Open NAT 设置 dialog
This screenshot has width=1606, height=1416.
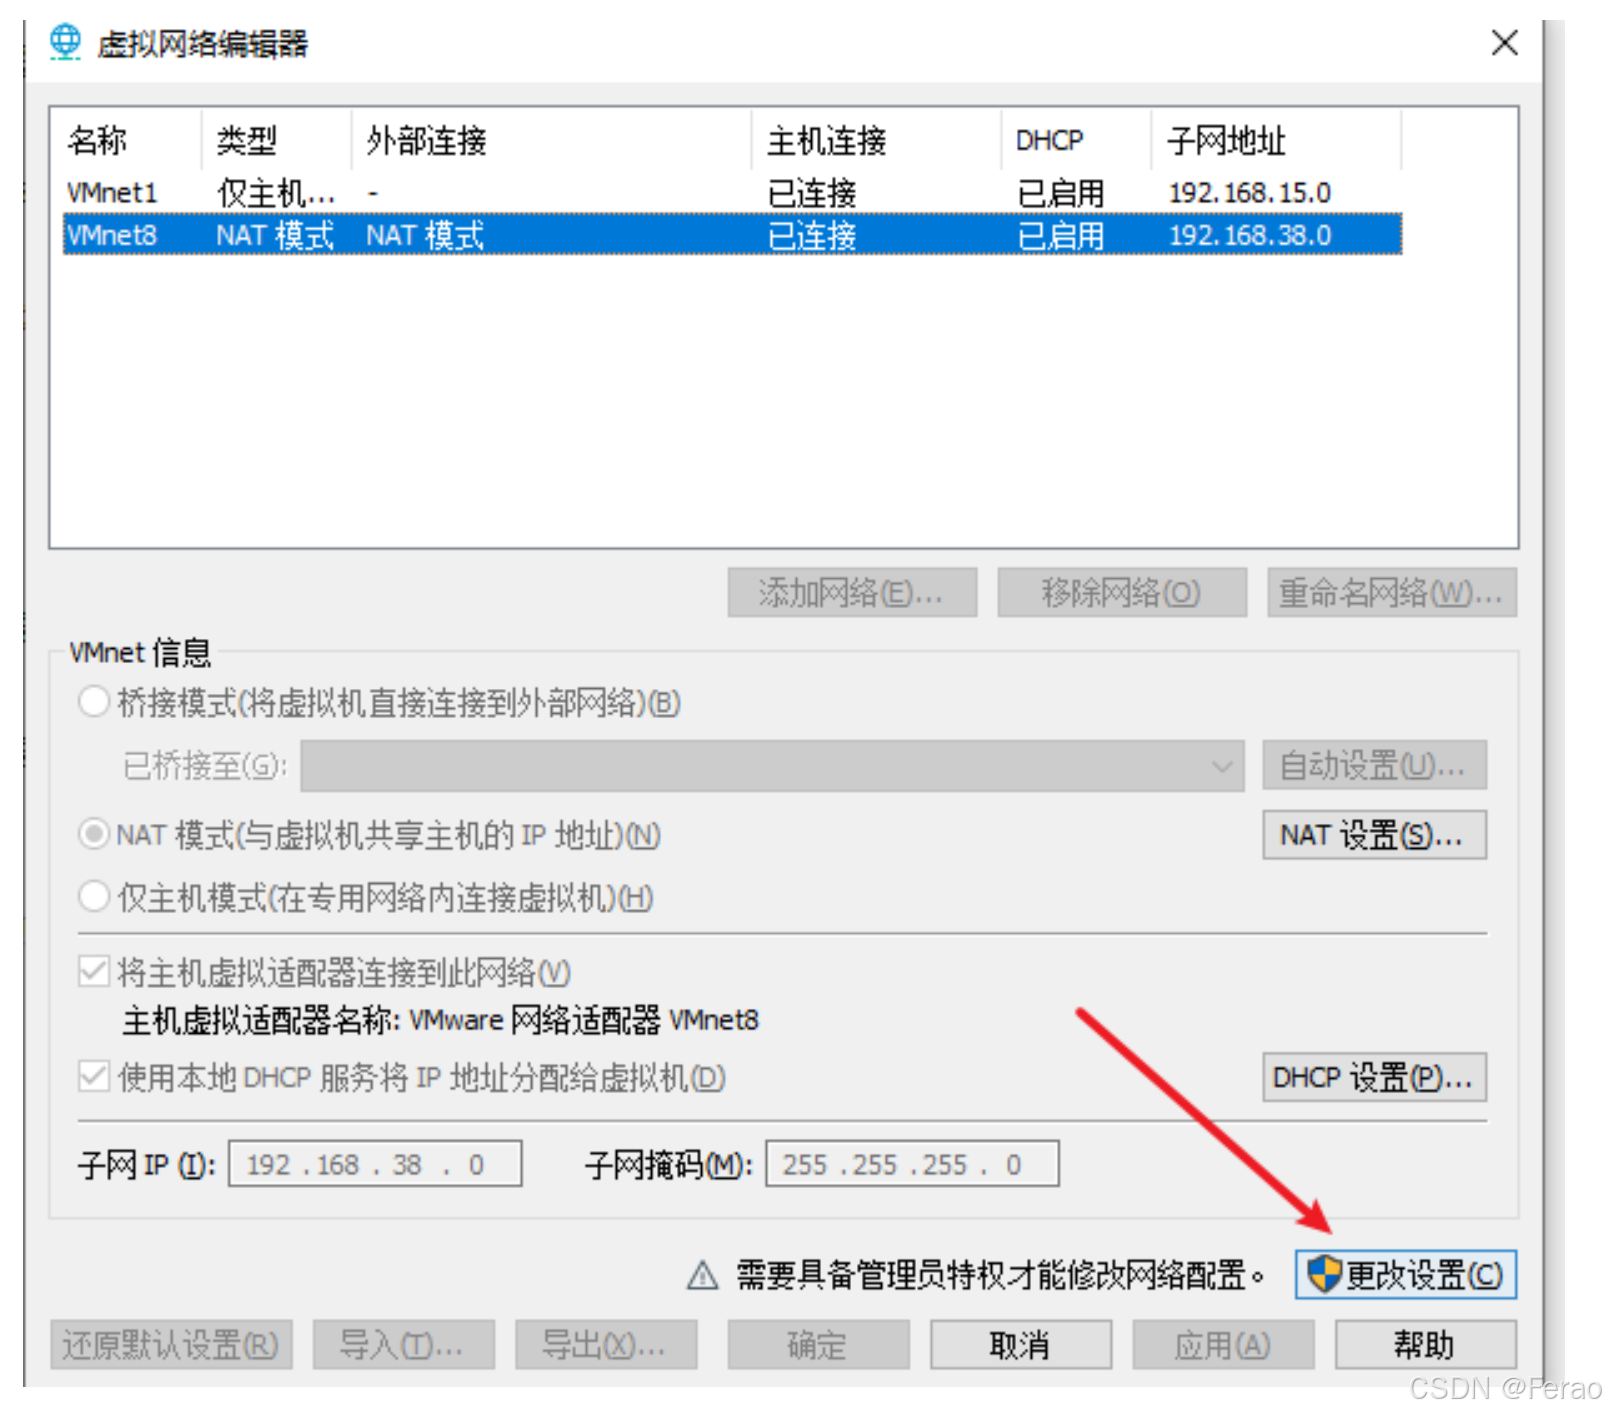1374,835
